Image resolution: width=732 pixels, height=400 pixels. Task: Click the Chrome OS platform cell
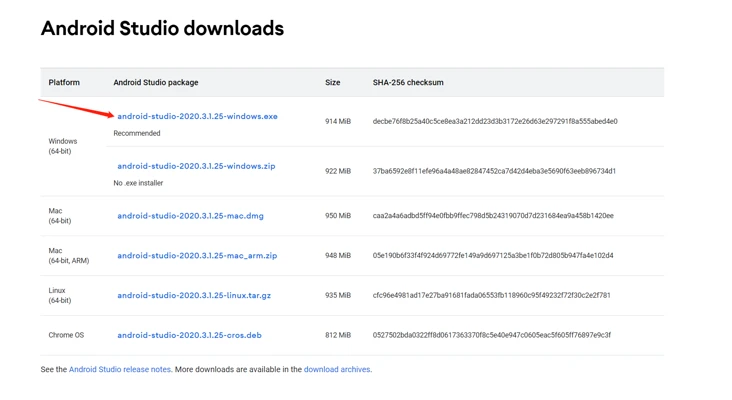pyautogui.click(x=67, y=336)
